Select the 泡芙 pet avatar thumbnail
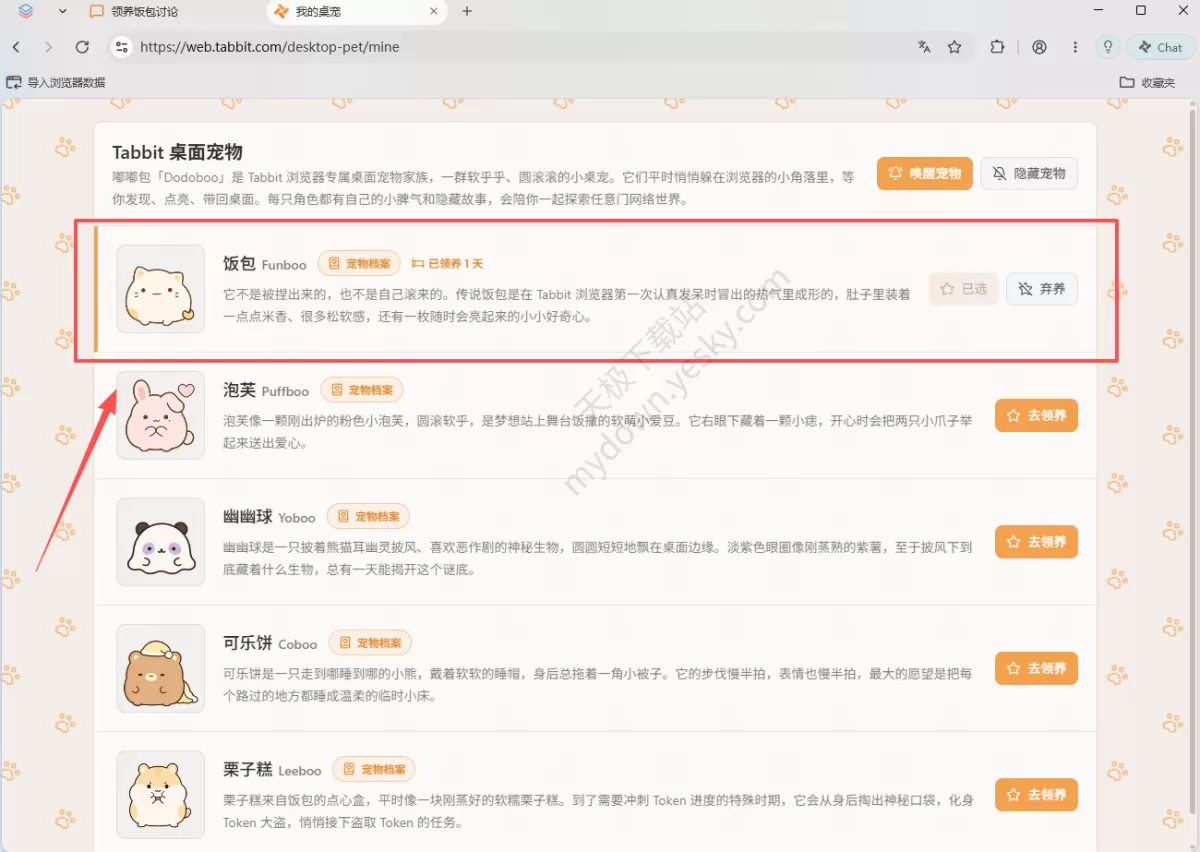This screenshot has width=1200, height=852. tap(160, 415)
